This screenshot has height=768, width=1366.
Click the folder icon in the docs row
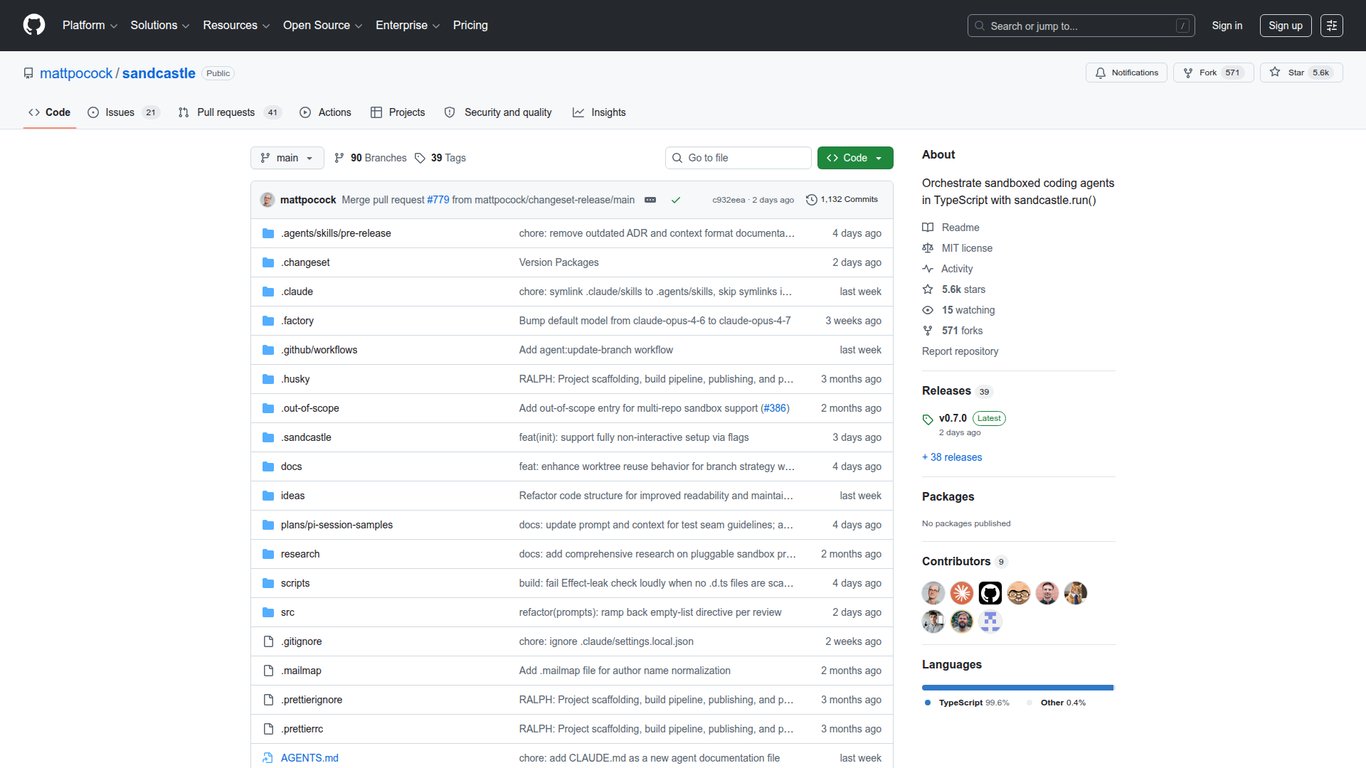268,466
